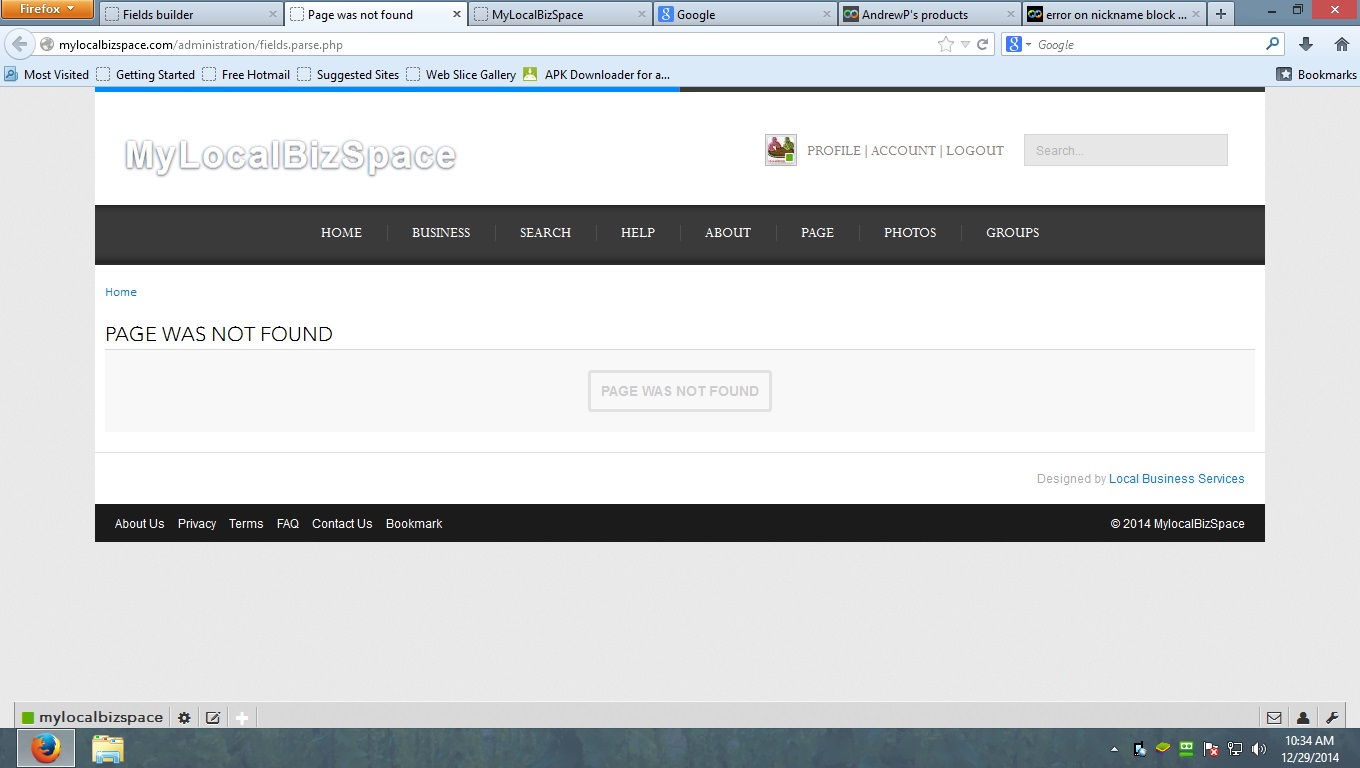Switch to error on nickname block tab
This screenshot has width=1360, height=768.
[x=1114, y=14]
